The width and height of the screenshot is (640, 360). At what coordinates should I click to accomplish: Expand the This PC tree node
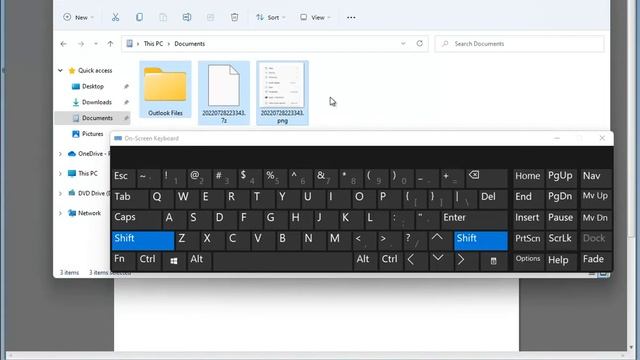tap(60, 174)
